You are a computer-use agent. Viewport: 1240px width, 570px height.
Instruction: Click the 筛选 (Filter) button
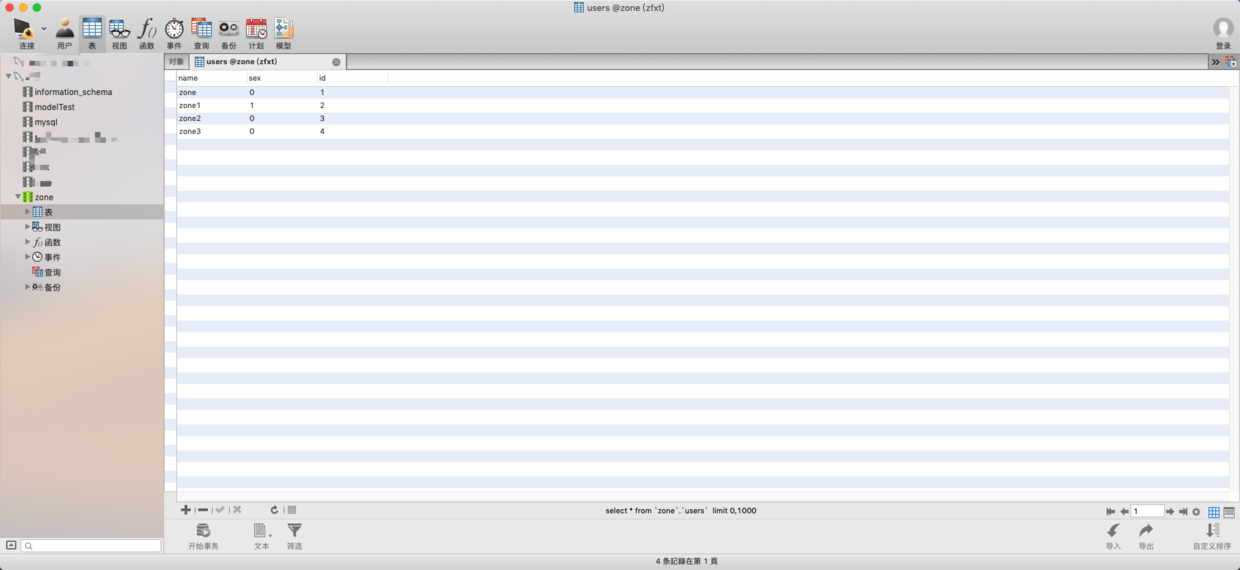(294, 536)
